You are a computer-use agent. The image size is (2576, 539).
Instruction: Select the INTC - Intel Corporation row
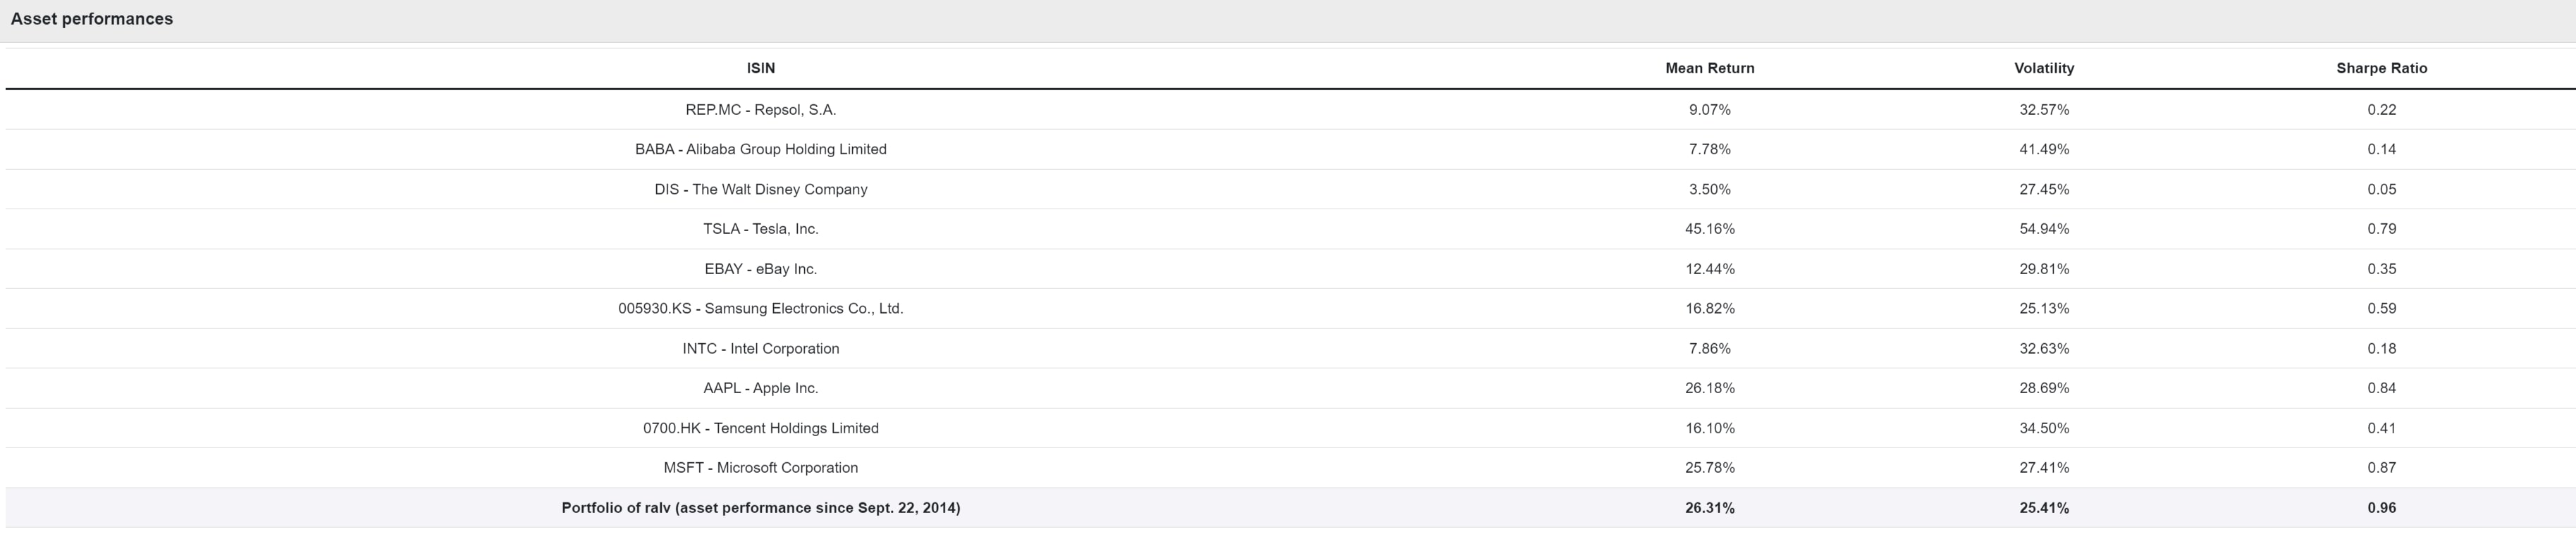coord(1290,348)
